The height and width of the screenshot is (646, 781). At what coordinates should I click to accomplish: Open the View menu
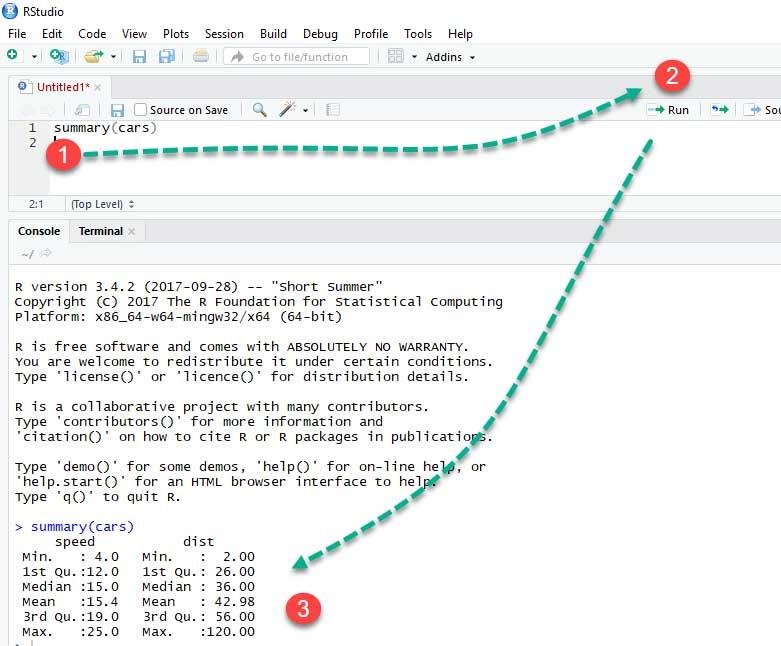[x=134, y=34]
